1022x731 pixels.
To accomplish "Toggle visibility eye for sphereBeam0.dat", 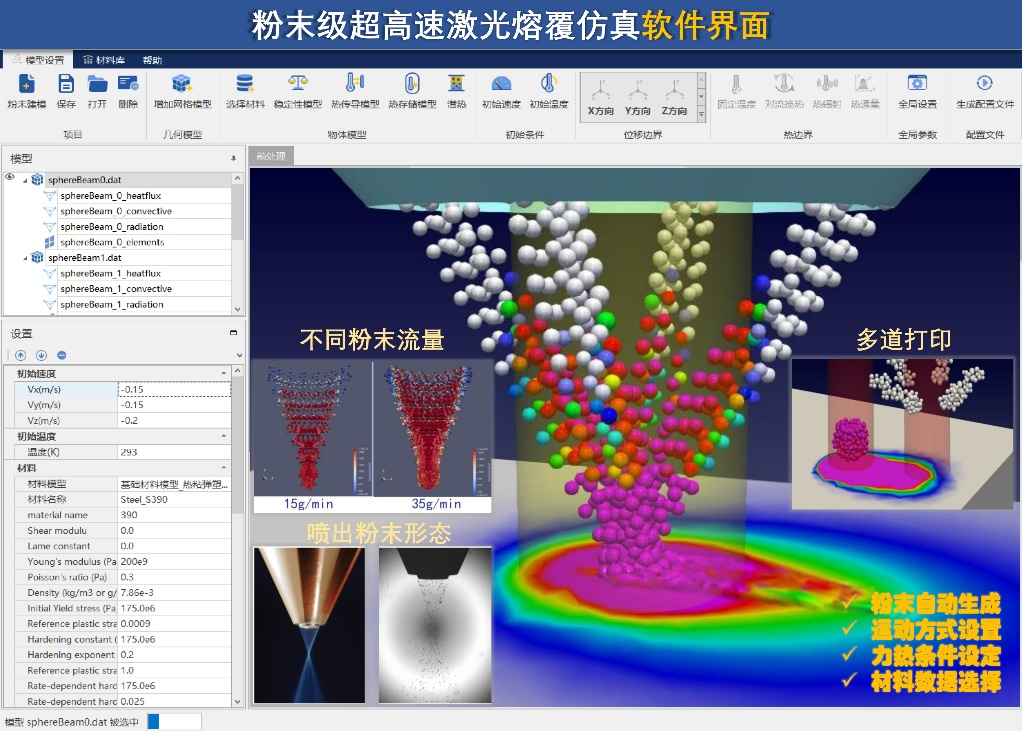I will [10, 177].
